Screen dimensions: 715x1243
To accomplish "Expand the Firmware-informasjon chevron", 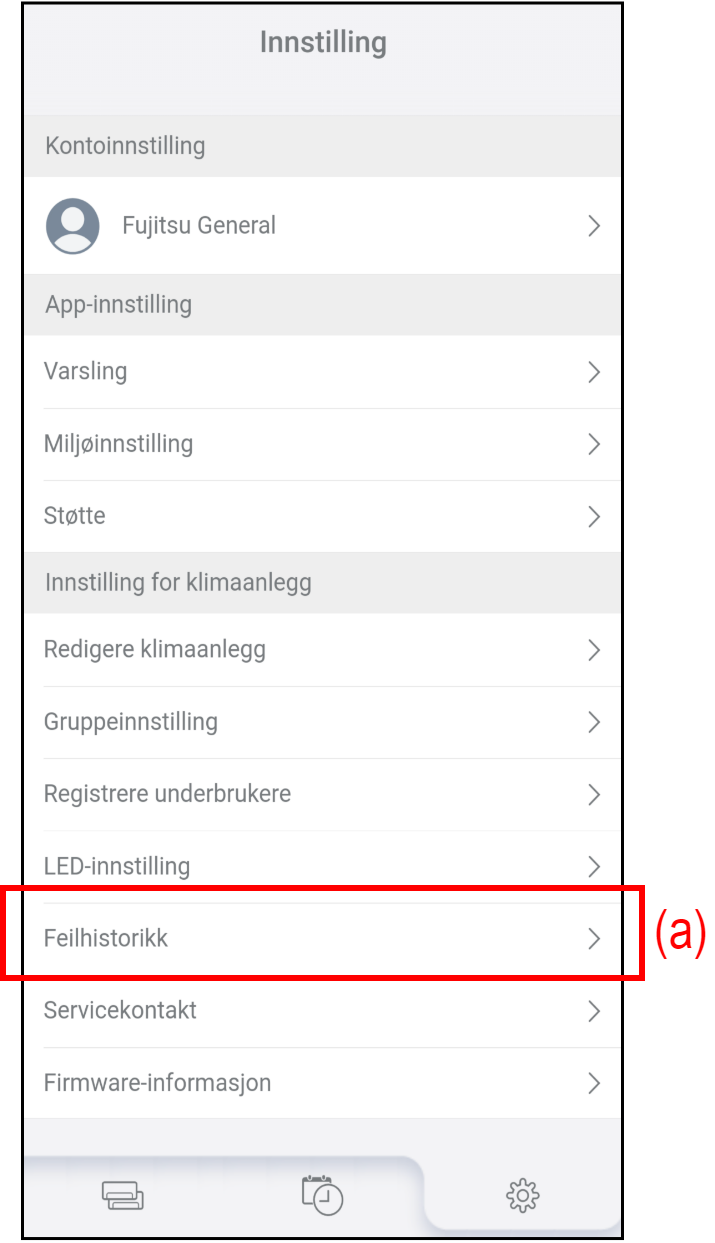I will tap(594, 1083).
